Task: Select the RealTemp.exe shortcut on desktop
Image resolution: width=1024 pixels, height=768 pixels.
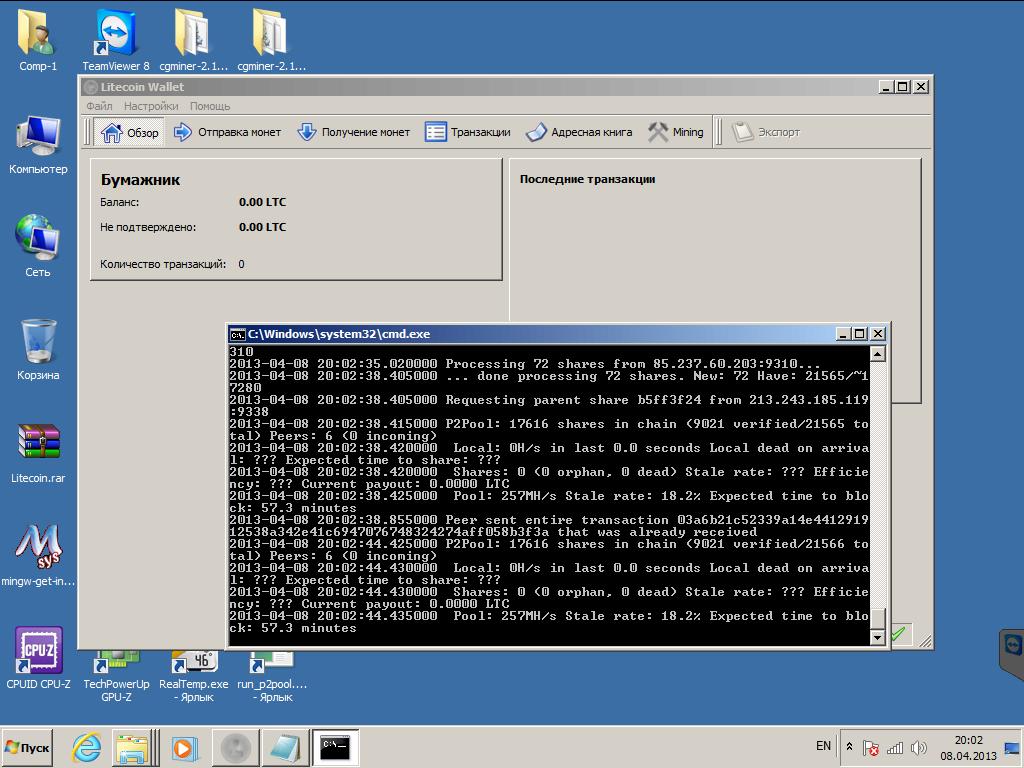Action: click(x=194, y=676)
